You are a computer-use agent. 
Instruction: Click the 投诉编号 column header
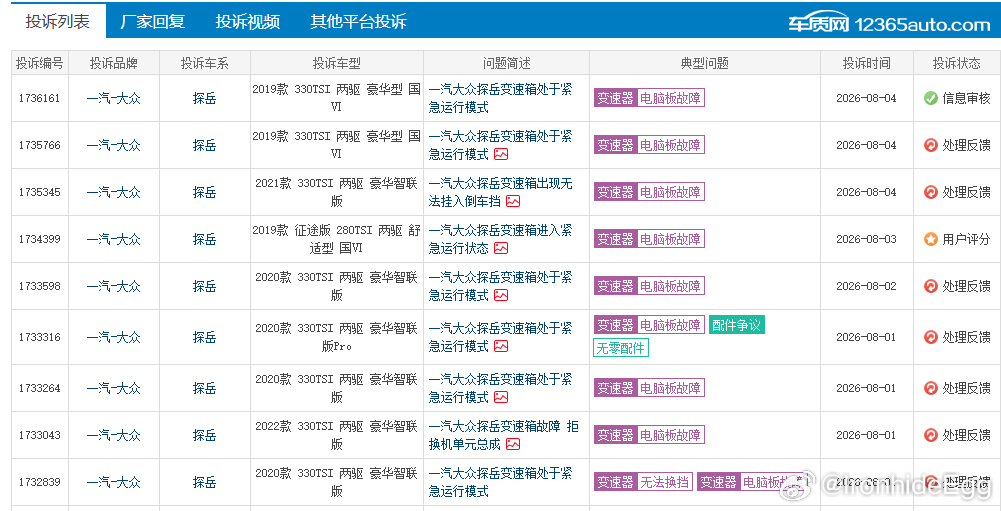pyautogui.click(x=40, y=63)
